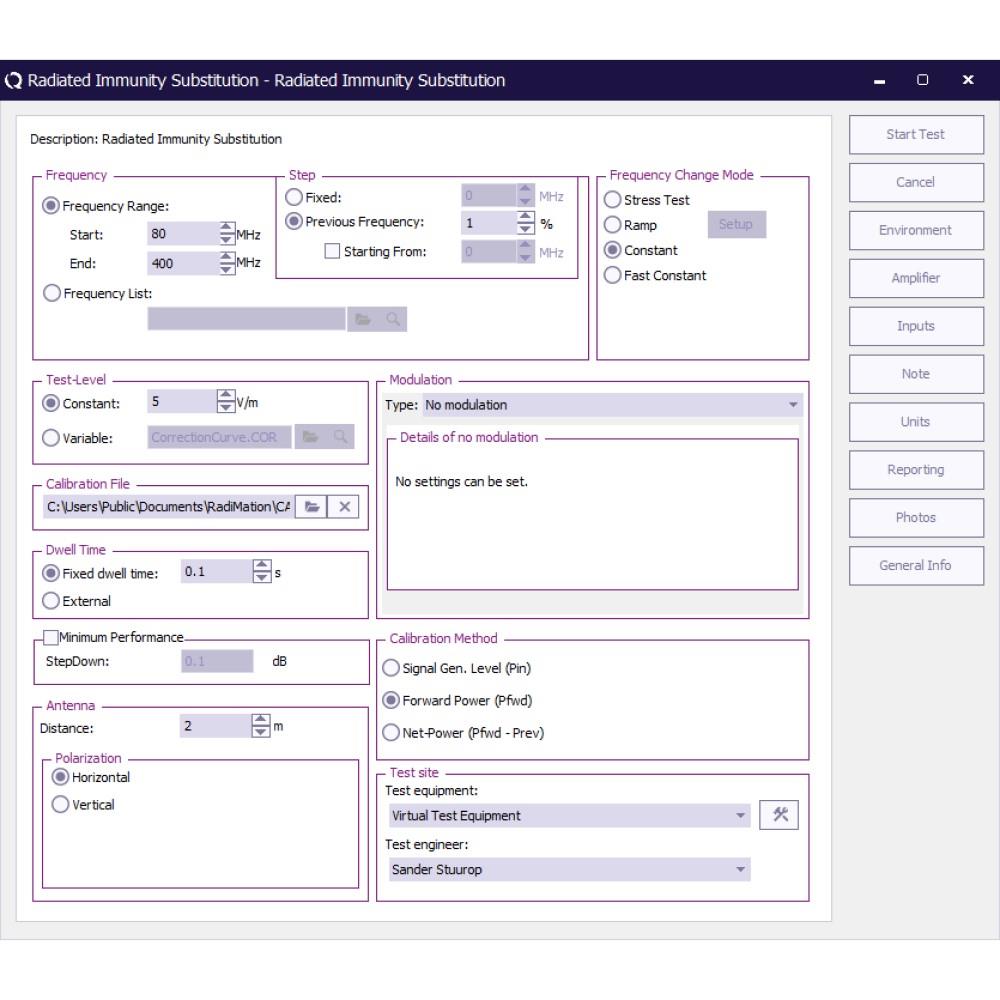Open the folder browser for Frequency List
1000x1000 pixels.
[363, 318]
